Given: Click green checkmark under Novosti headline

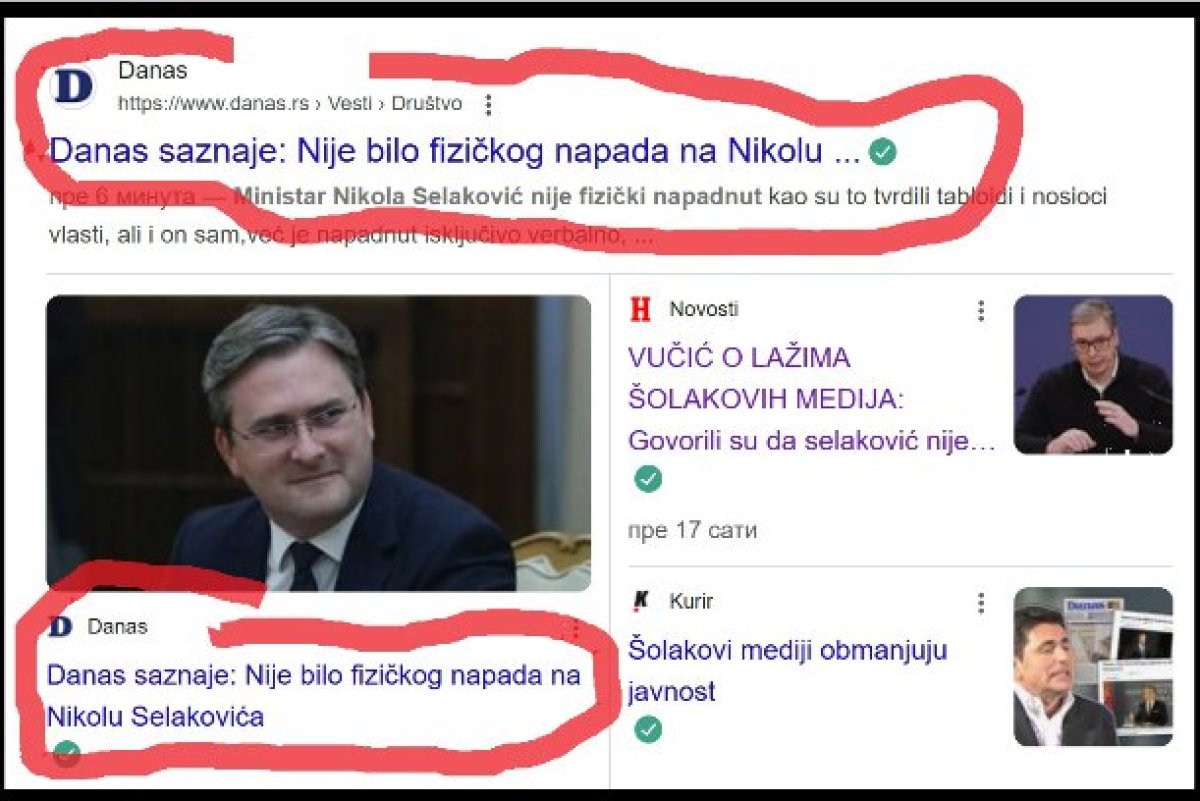Looking at the screenshot, I should (x=648, y=480).
